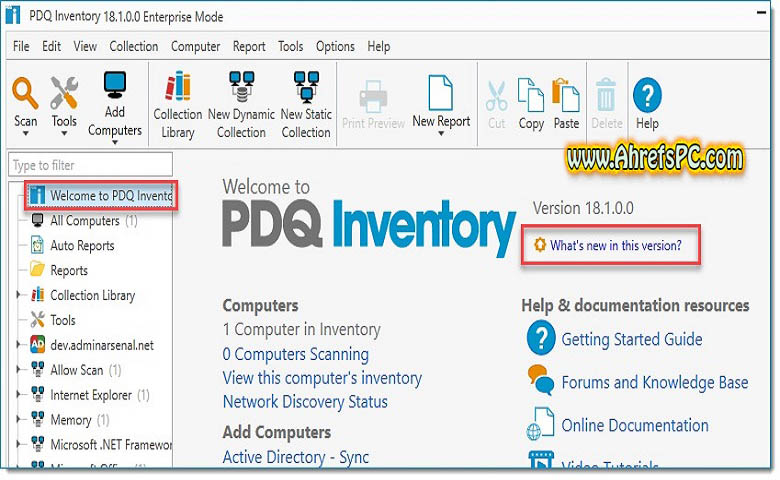Open the Report menu
780x480 pixels.
249,46
